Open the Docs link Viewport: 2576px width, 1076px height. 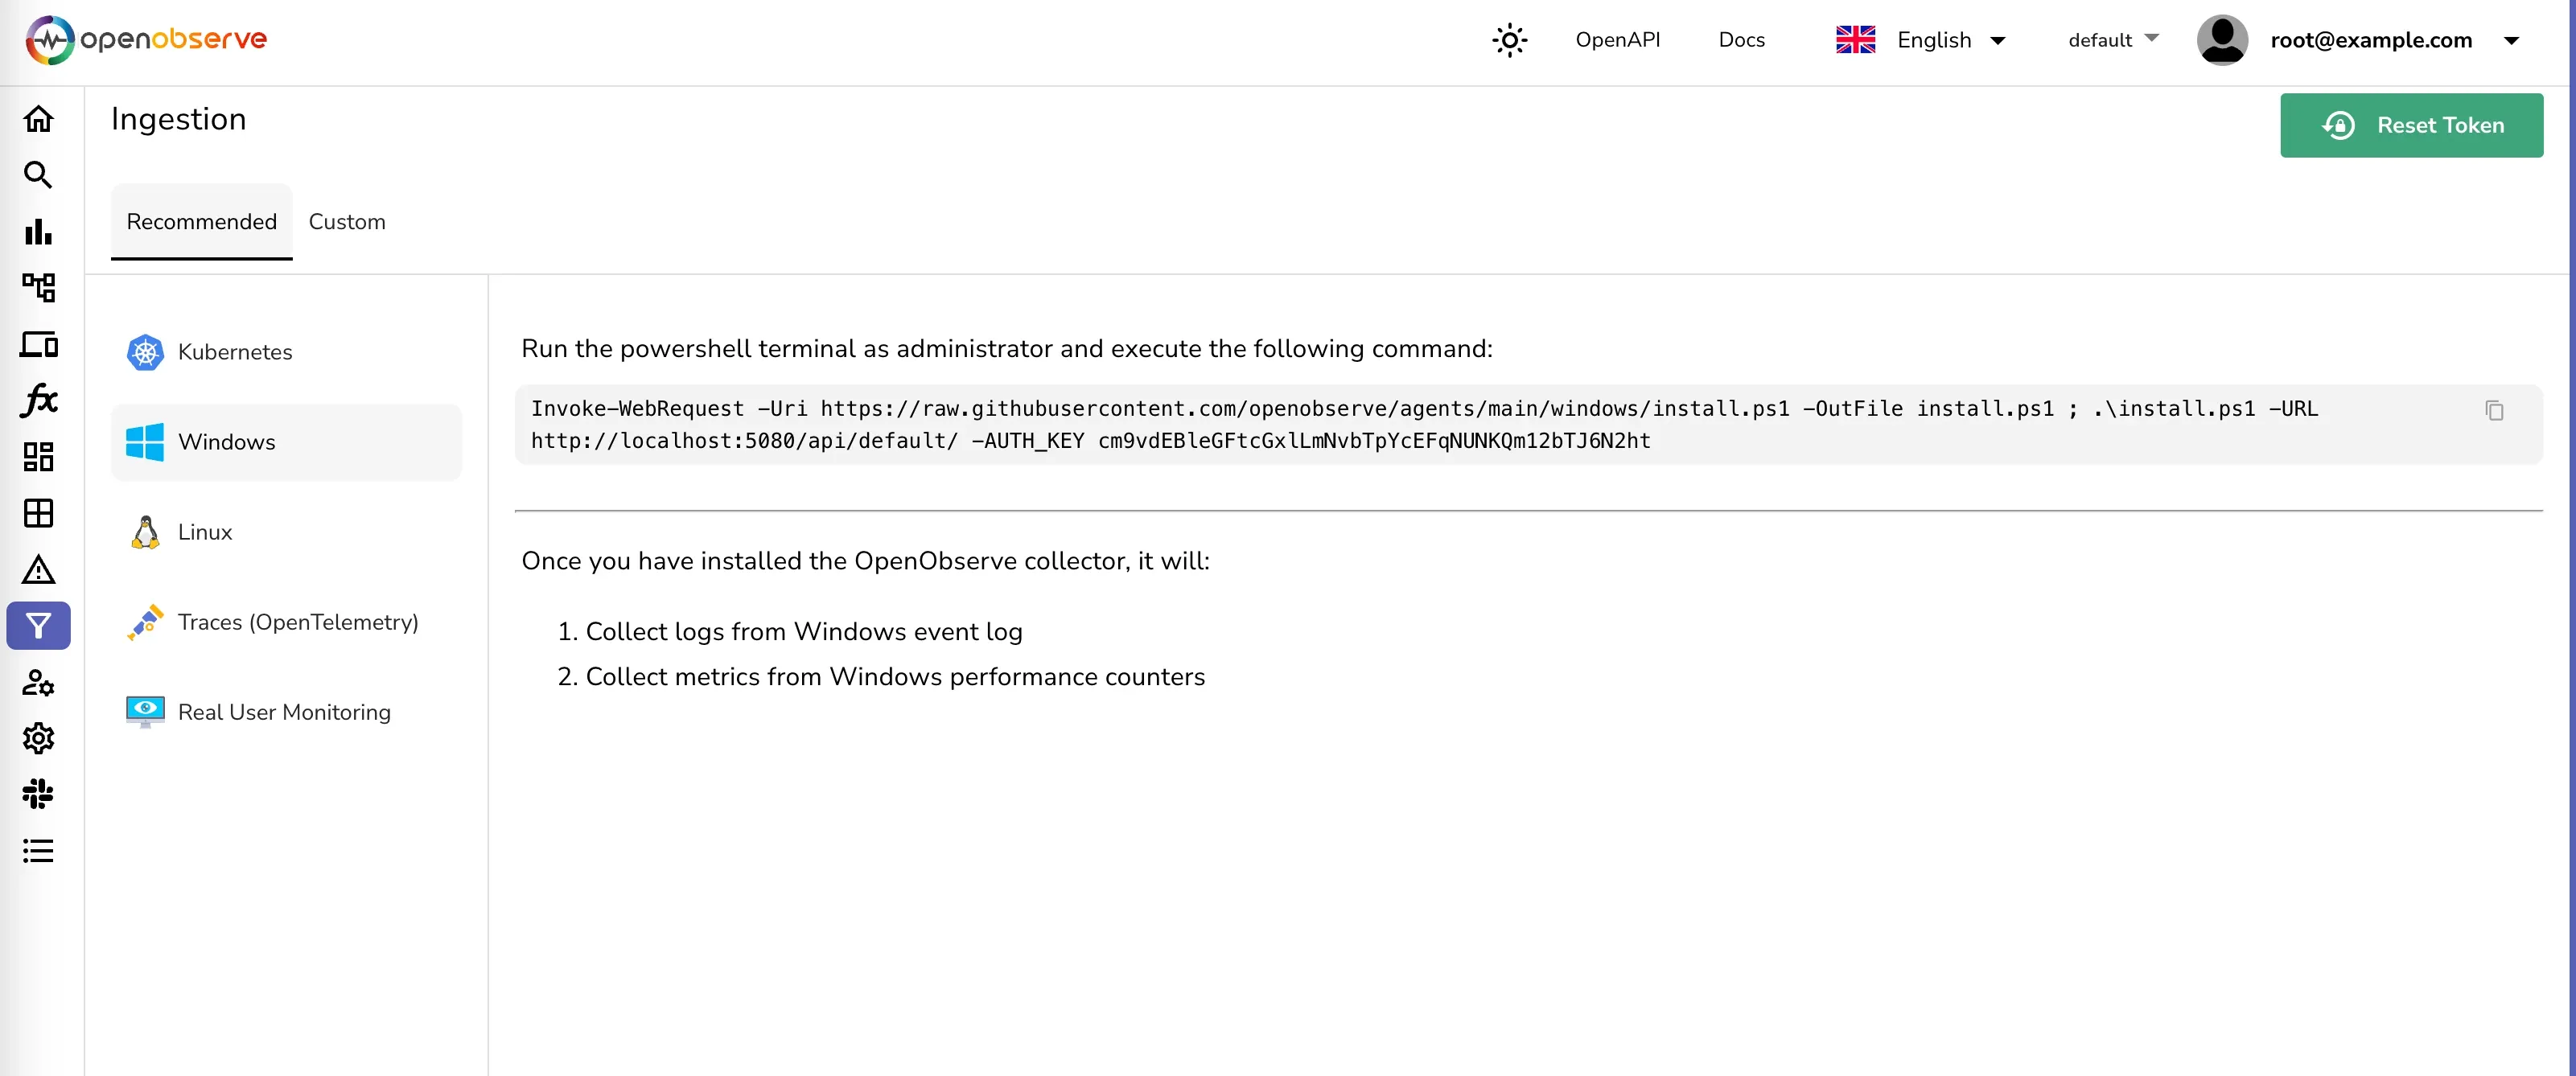pyautogui.click(x=1741, y=40)
